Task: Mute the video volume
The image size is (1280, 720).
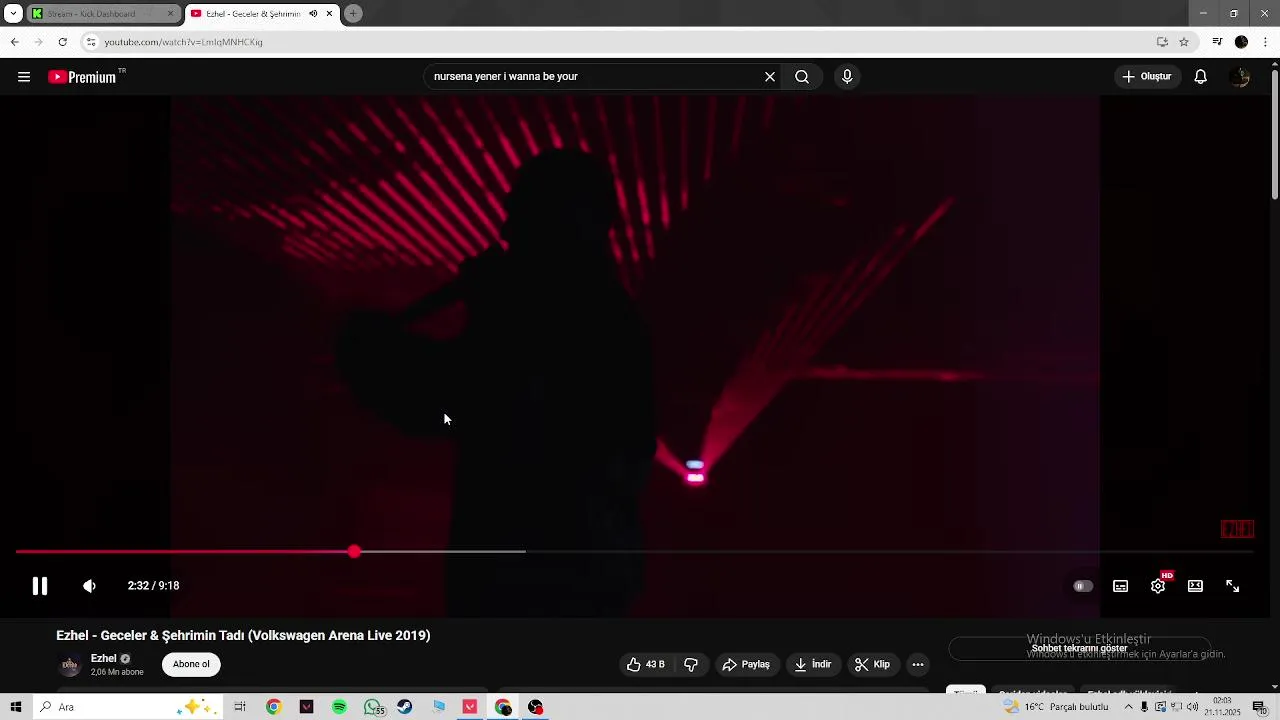Action: point(89,586)
